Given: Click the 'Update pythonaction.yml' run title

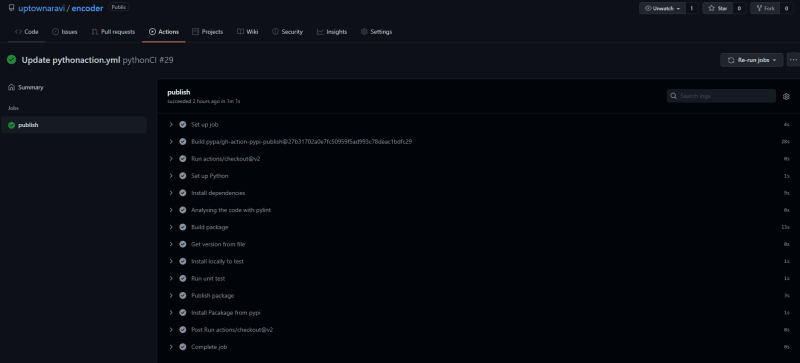Looking at the screenshot, I should coord(71,60).
